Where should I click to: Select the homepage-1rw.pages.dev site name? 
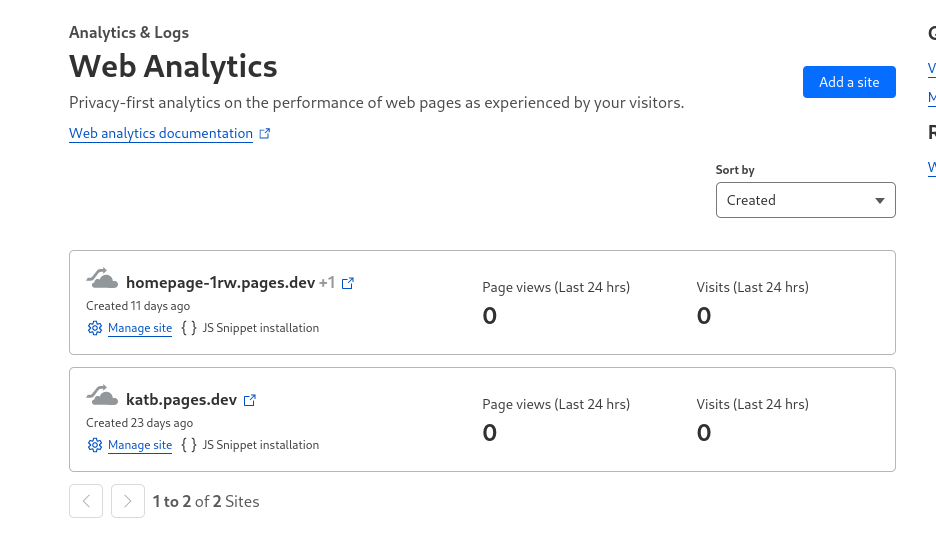click(220, 283)
